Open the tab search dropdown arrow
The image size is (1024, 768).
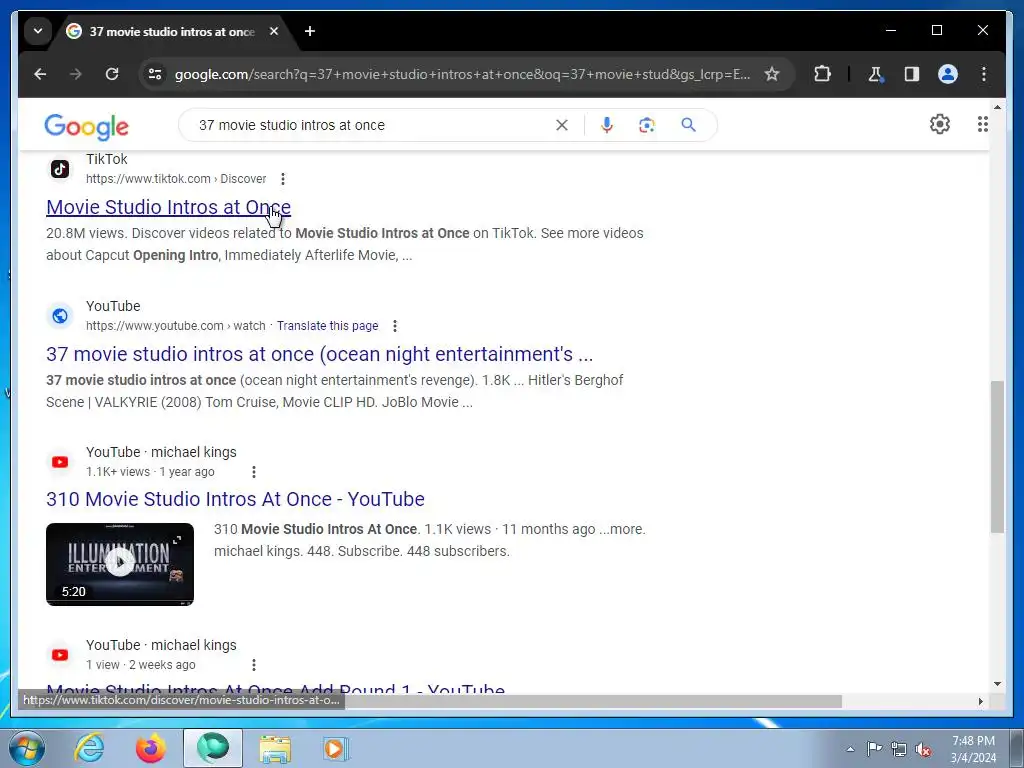tap(38, 31)
